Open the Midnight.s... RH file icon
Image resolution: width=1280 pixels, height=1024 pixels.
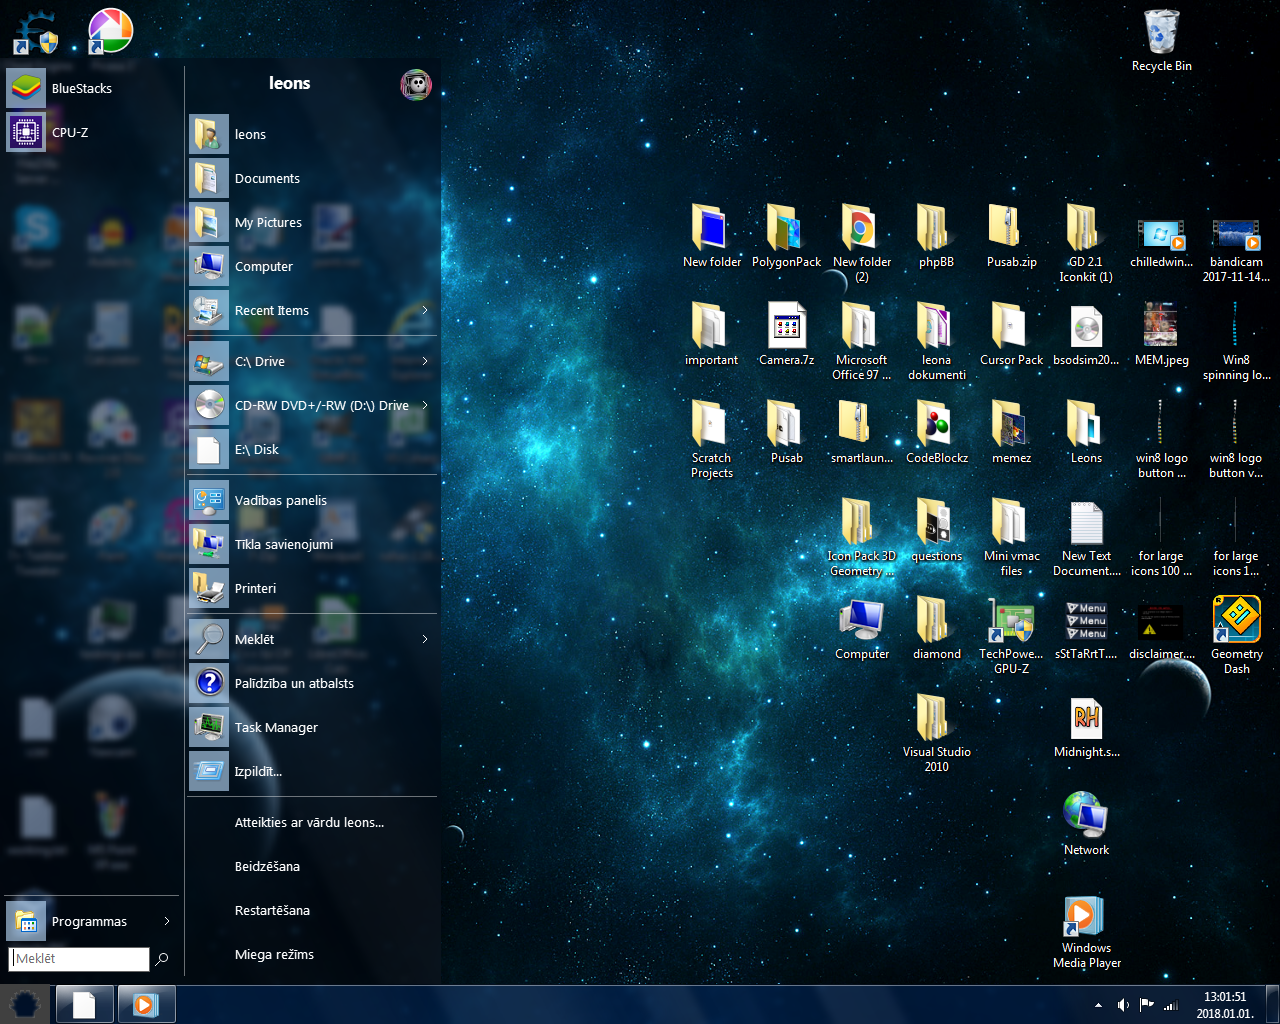(x=1086, y=719)
